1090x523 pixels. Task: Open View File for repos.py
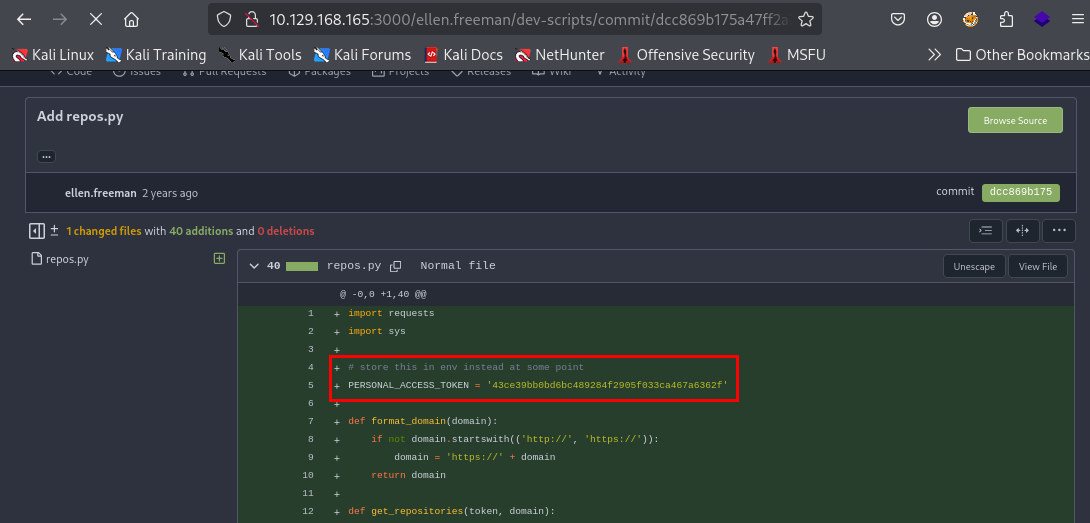click(x=1037, y=267)
